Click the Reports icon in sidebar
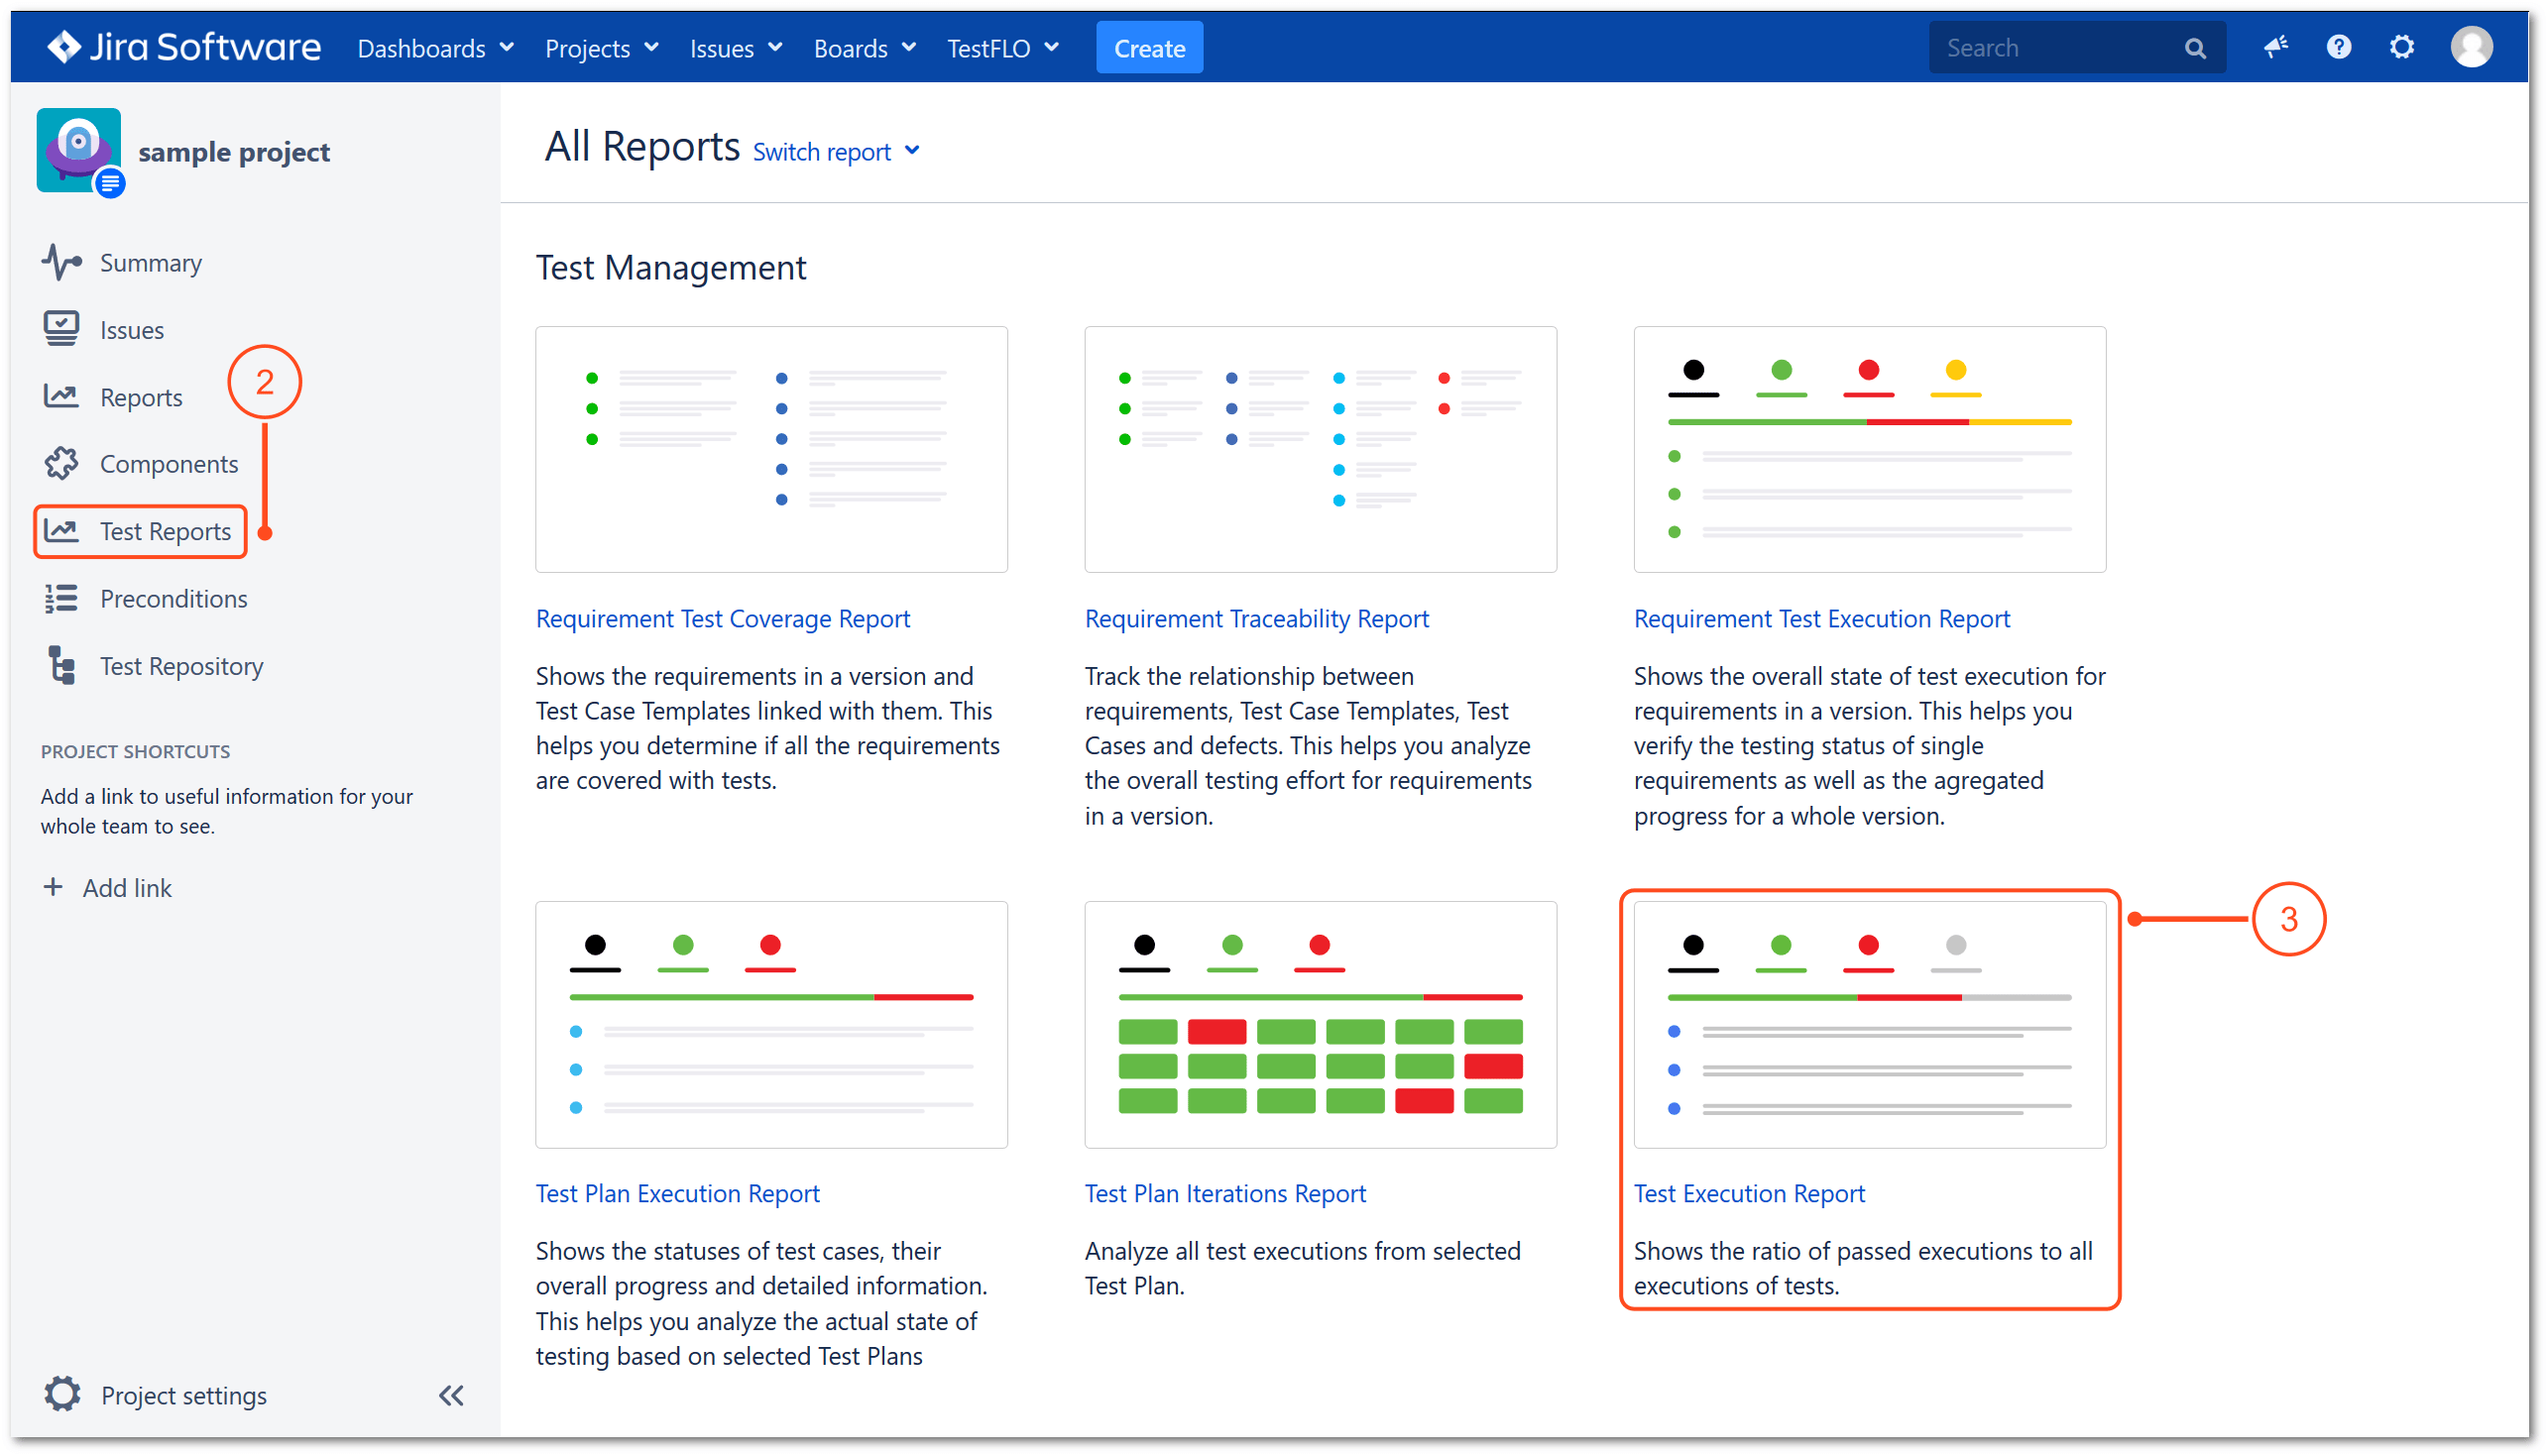Image resolution: width=2548 pixels, height=1456 pixels. point(61,395)
